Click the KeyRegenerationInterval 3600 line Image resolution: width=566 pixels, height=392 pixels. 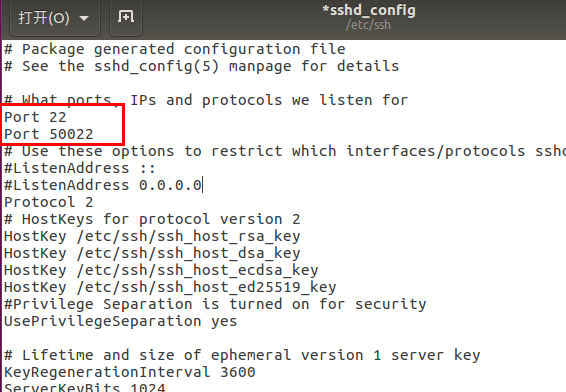pyautogui.click(x=130, y=372)
